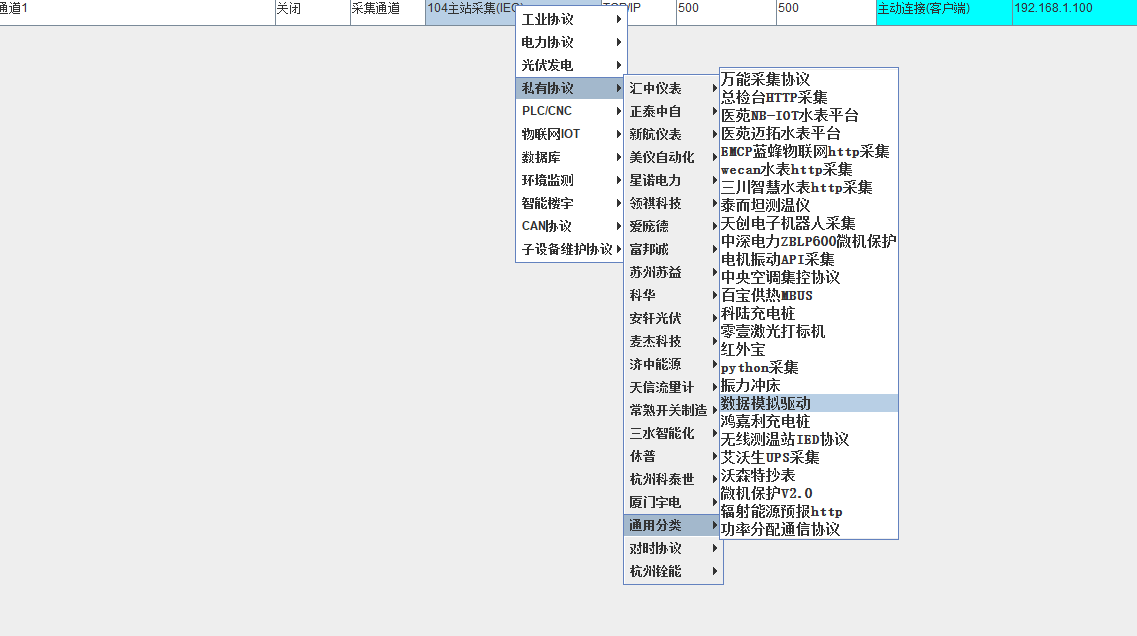1137x636 pixels.
Task: Pick EMCP蓝蜂物联网http采集 entry
Action: tap(809, 152)
